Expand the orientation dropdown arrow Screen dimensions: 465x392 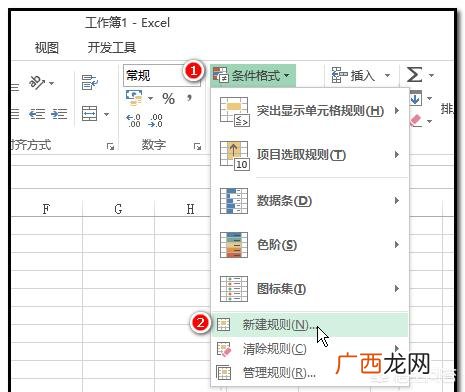[51, 83]
